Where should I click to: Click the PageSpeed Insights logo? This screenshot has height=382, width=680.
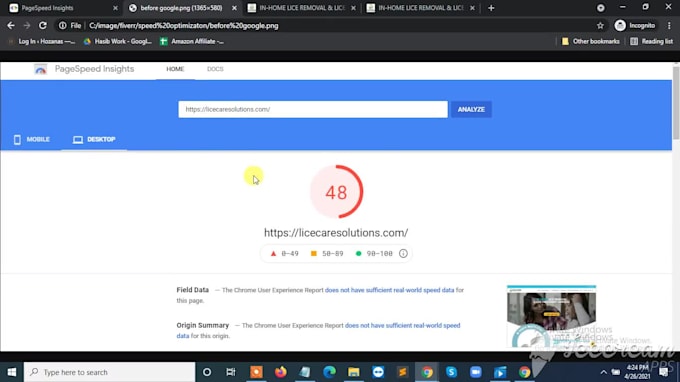[40, 69]
